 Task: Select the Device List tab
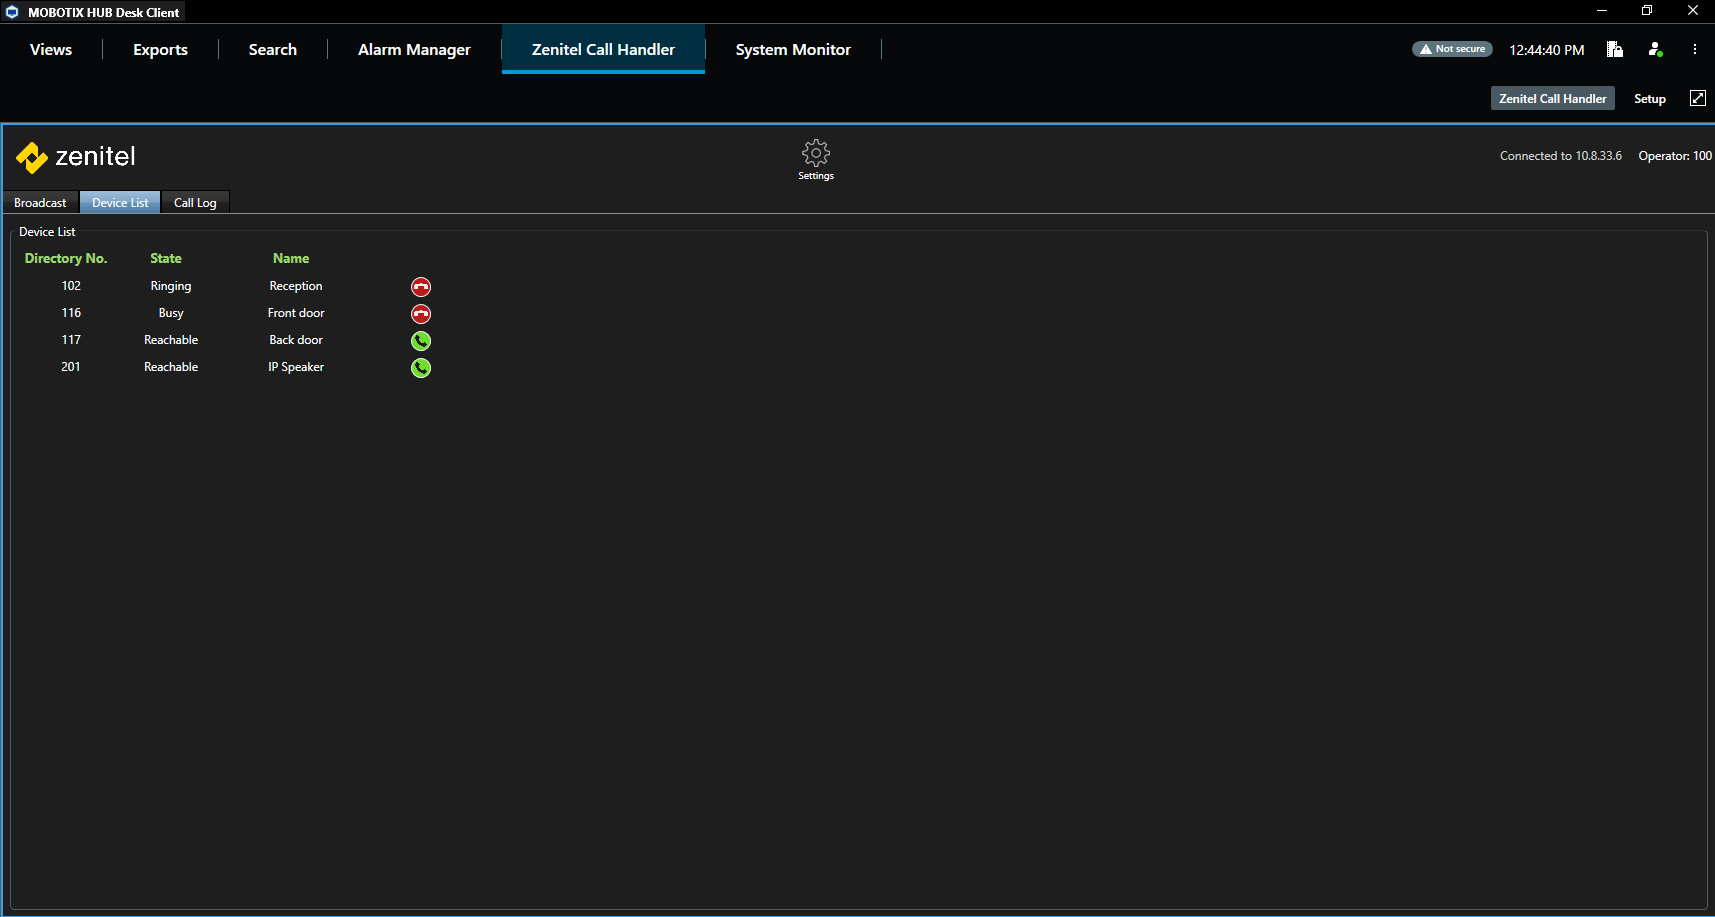(120, 202)
